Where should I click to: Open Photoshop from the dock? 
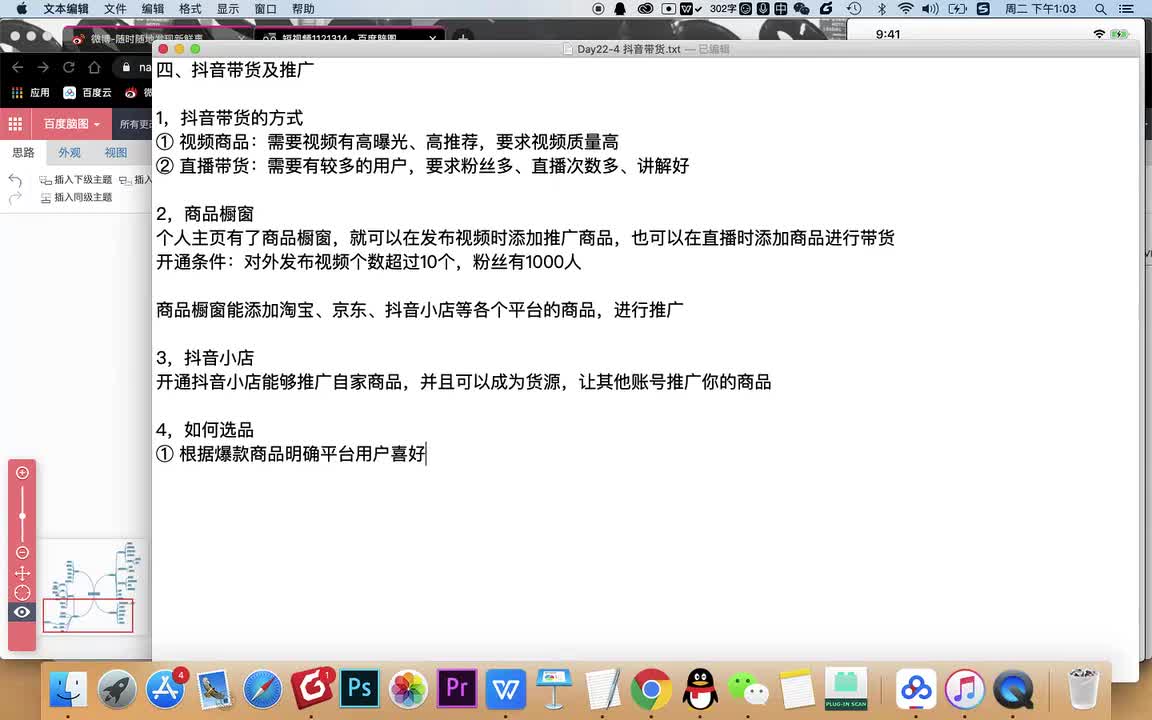pos(359,688)
